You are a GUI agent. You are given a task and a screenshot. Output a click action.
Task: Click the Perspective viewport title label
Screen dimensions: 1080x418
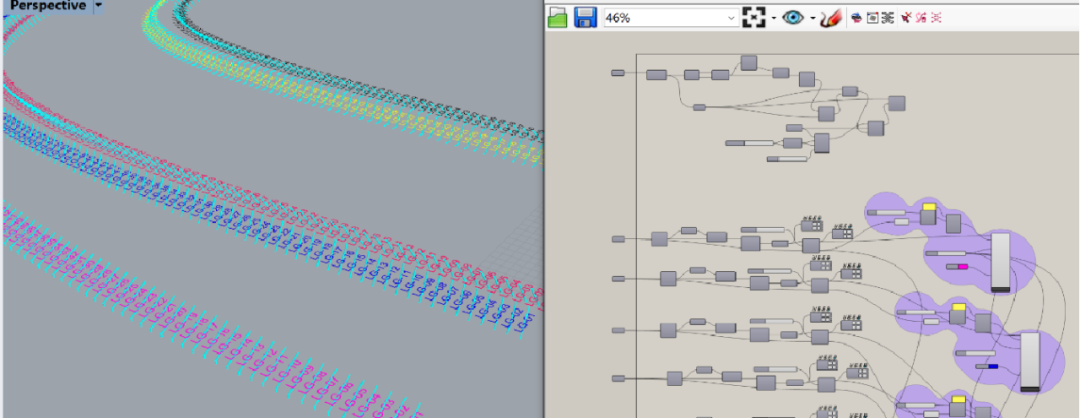click(47, 6)
